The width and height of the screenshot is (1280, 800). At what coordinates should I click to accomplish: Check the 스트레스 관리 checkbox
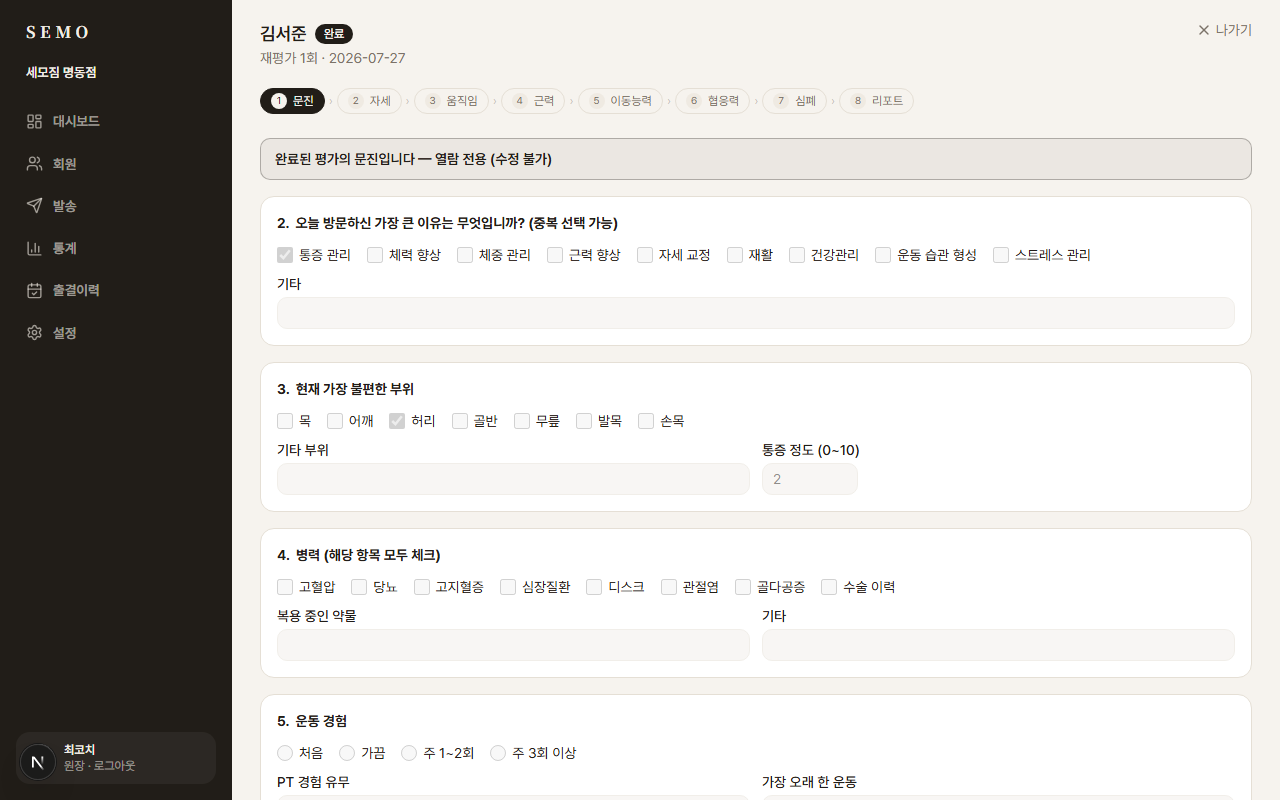click(1001, 255)
